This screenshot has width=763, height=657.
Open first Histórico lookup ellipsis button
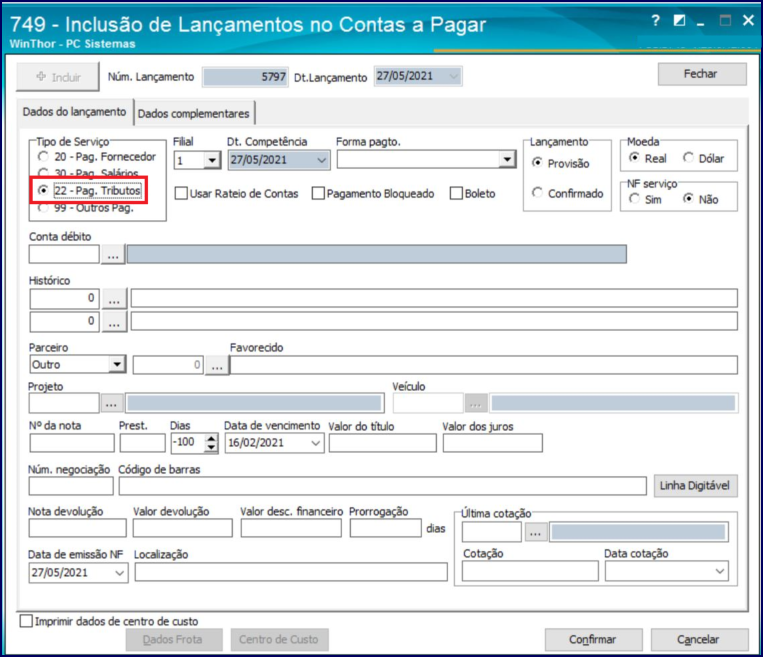point(114,299)
